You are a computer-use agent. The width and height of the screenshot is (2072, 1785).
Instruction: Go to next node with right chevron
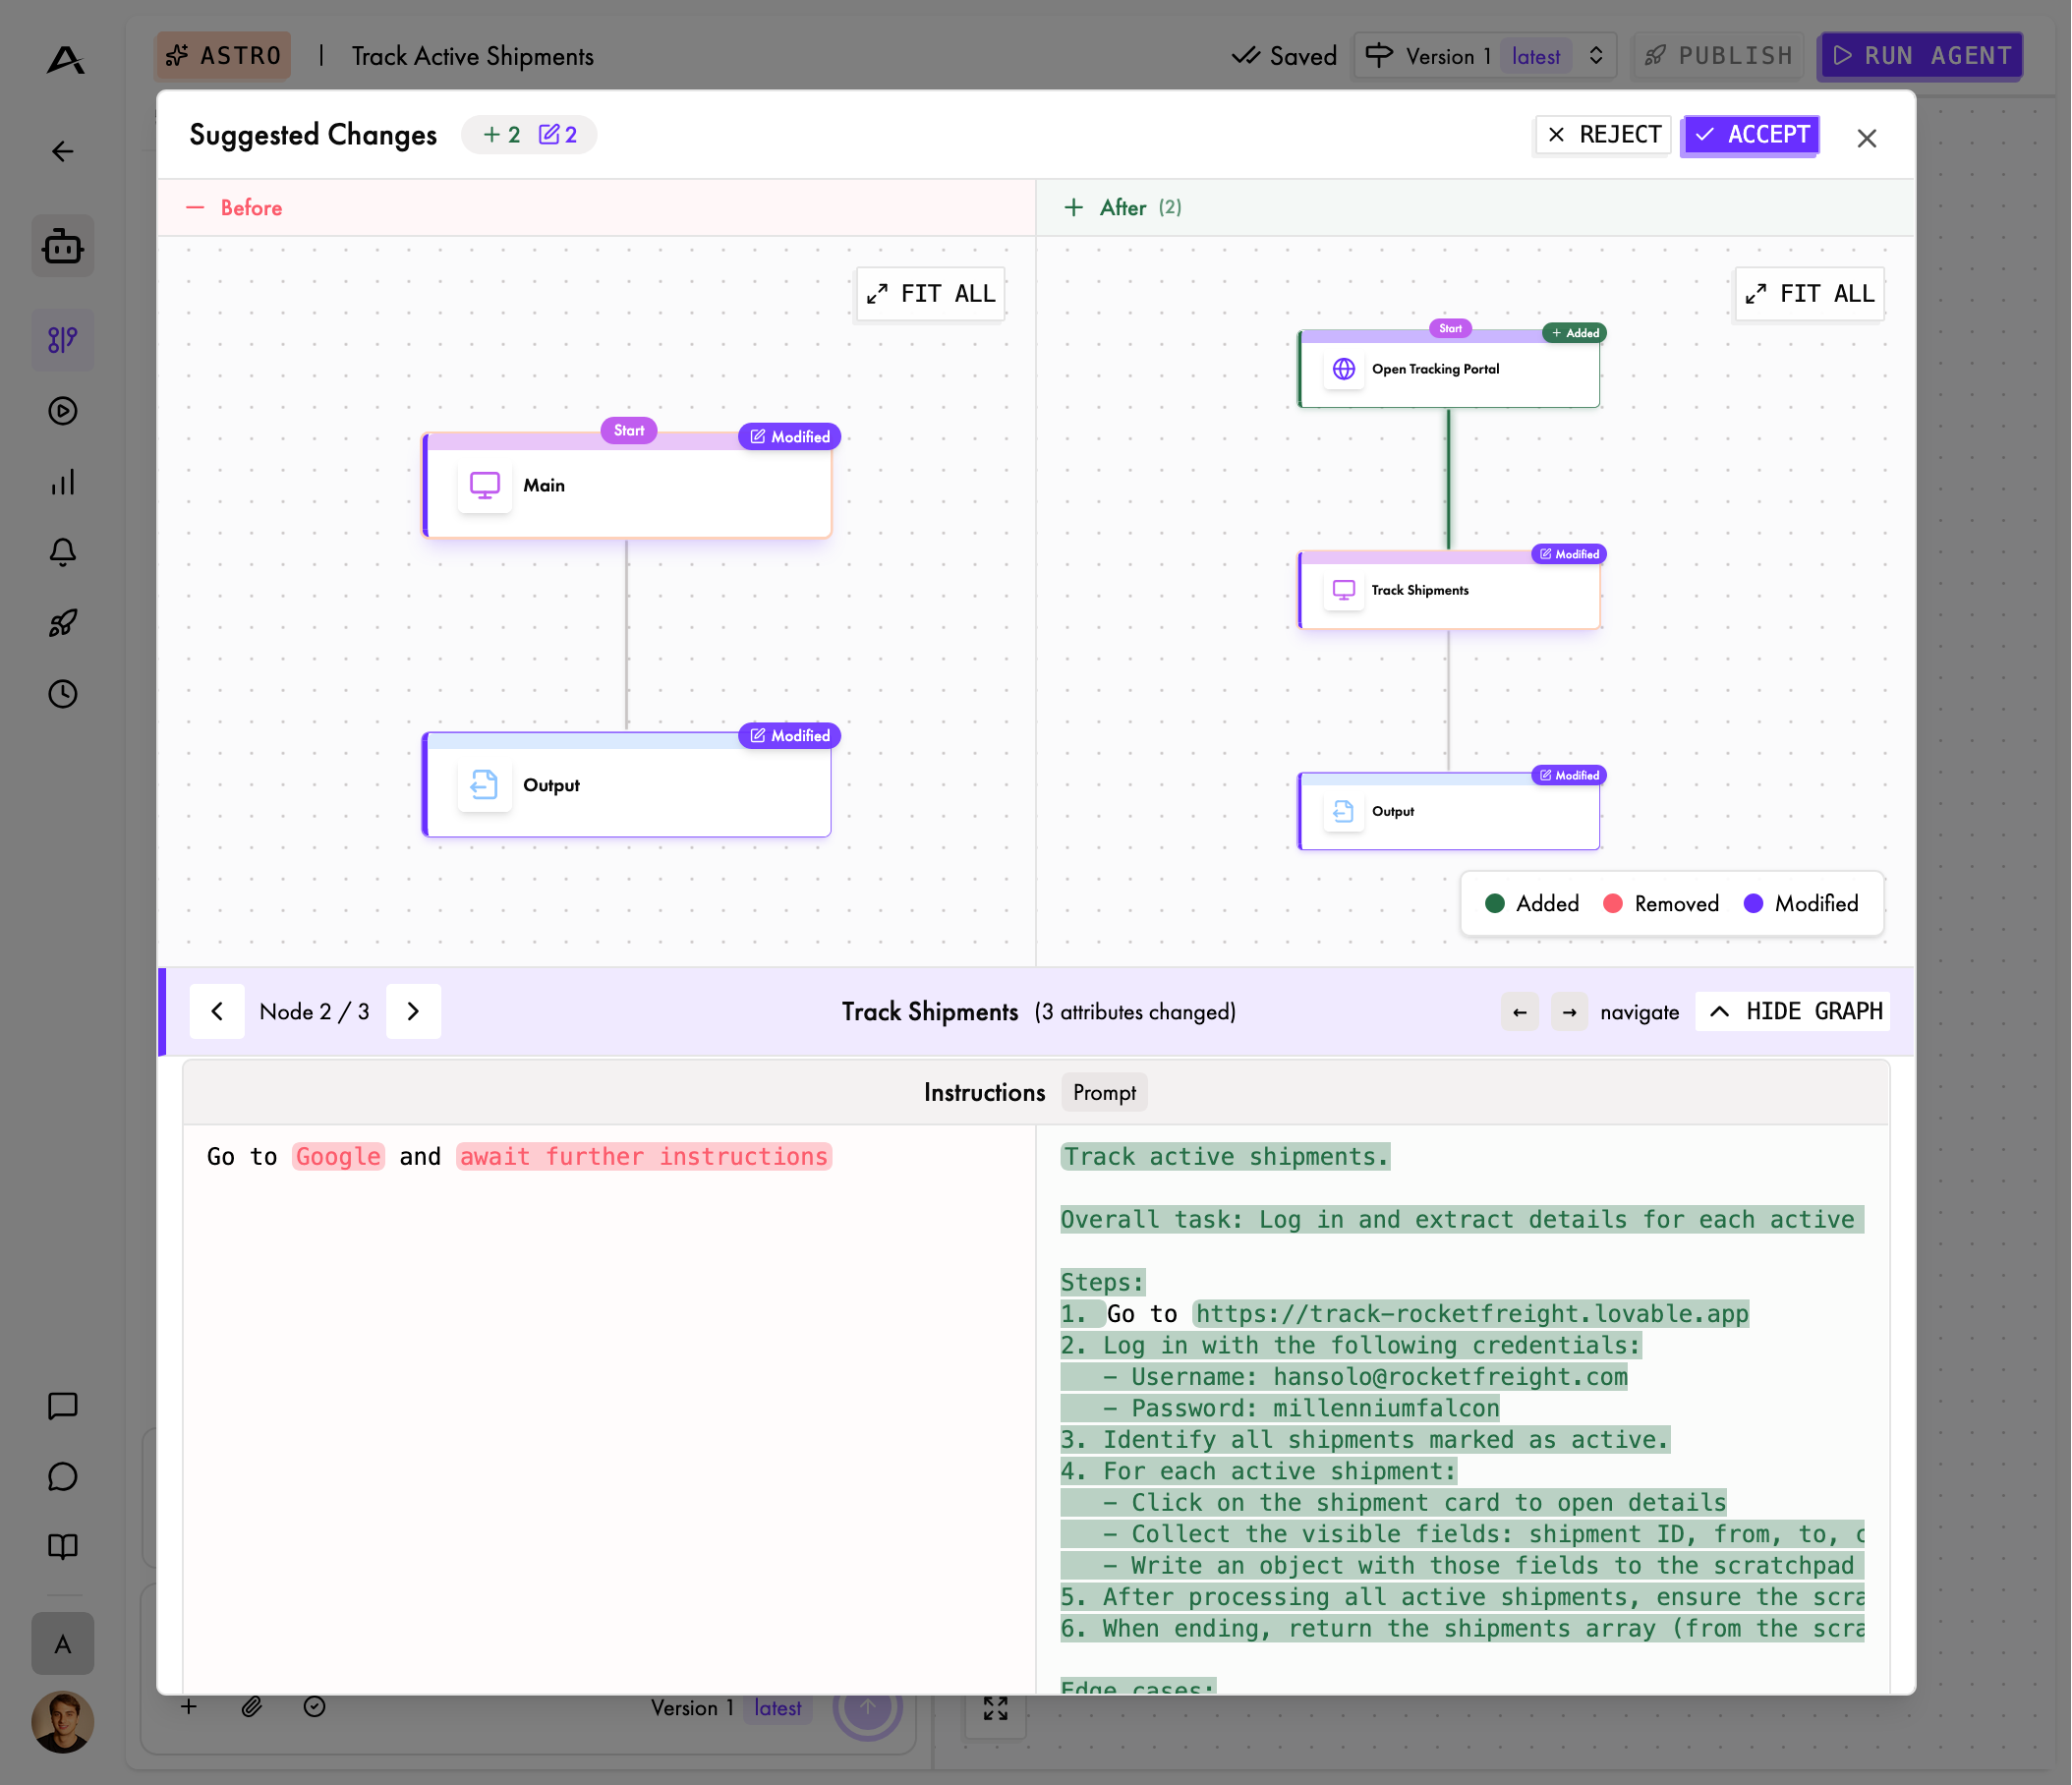pos(413,1011)
